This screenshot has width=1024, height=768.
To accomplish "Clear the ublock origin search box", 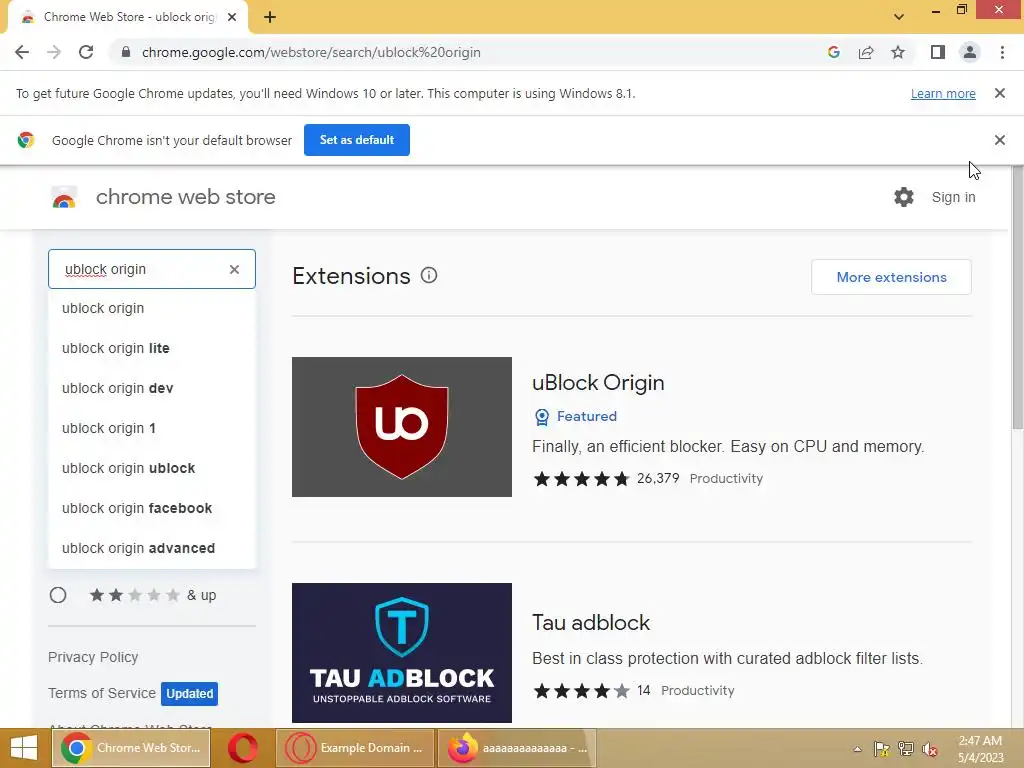I will [234, 269].
